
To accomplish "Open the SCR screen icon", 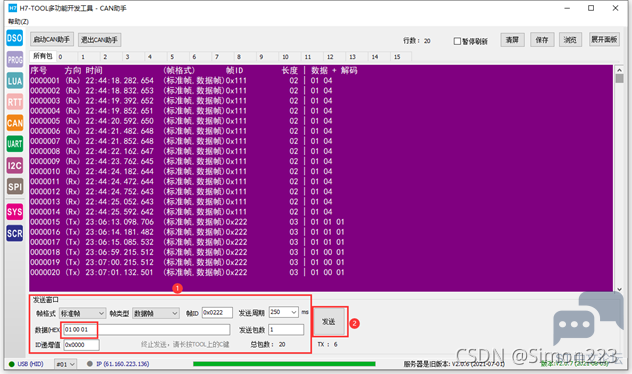I will tap(15, 233).
